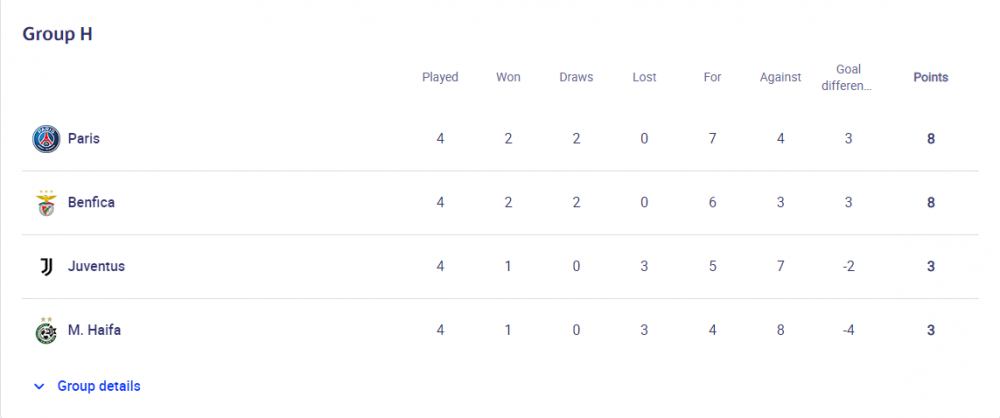Click the Points column header

pos(931,77)
